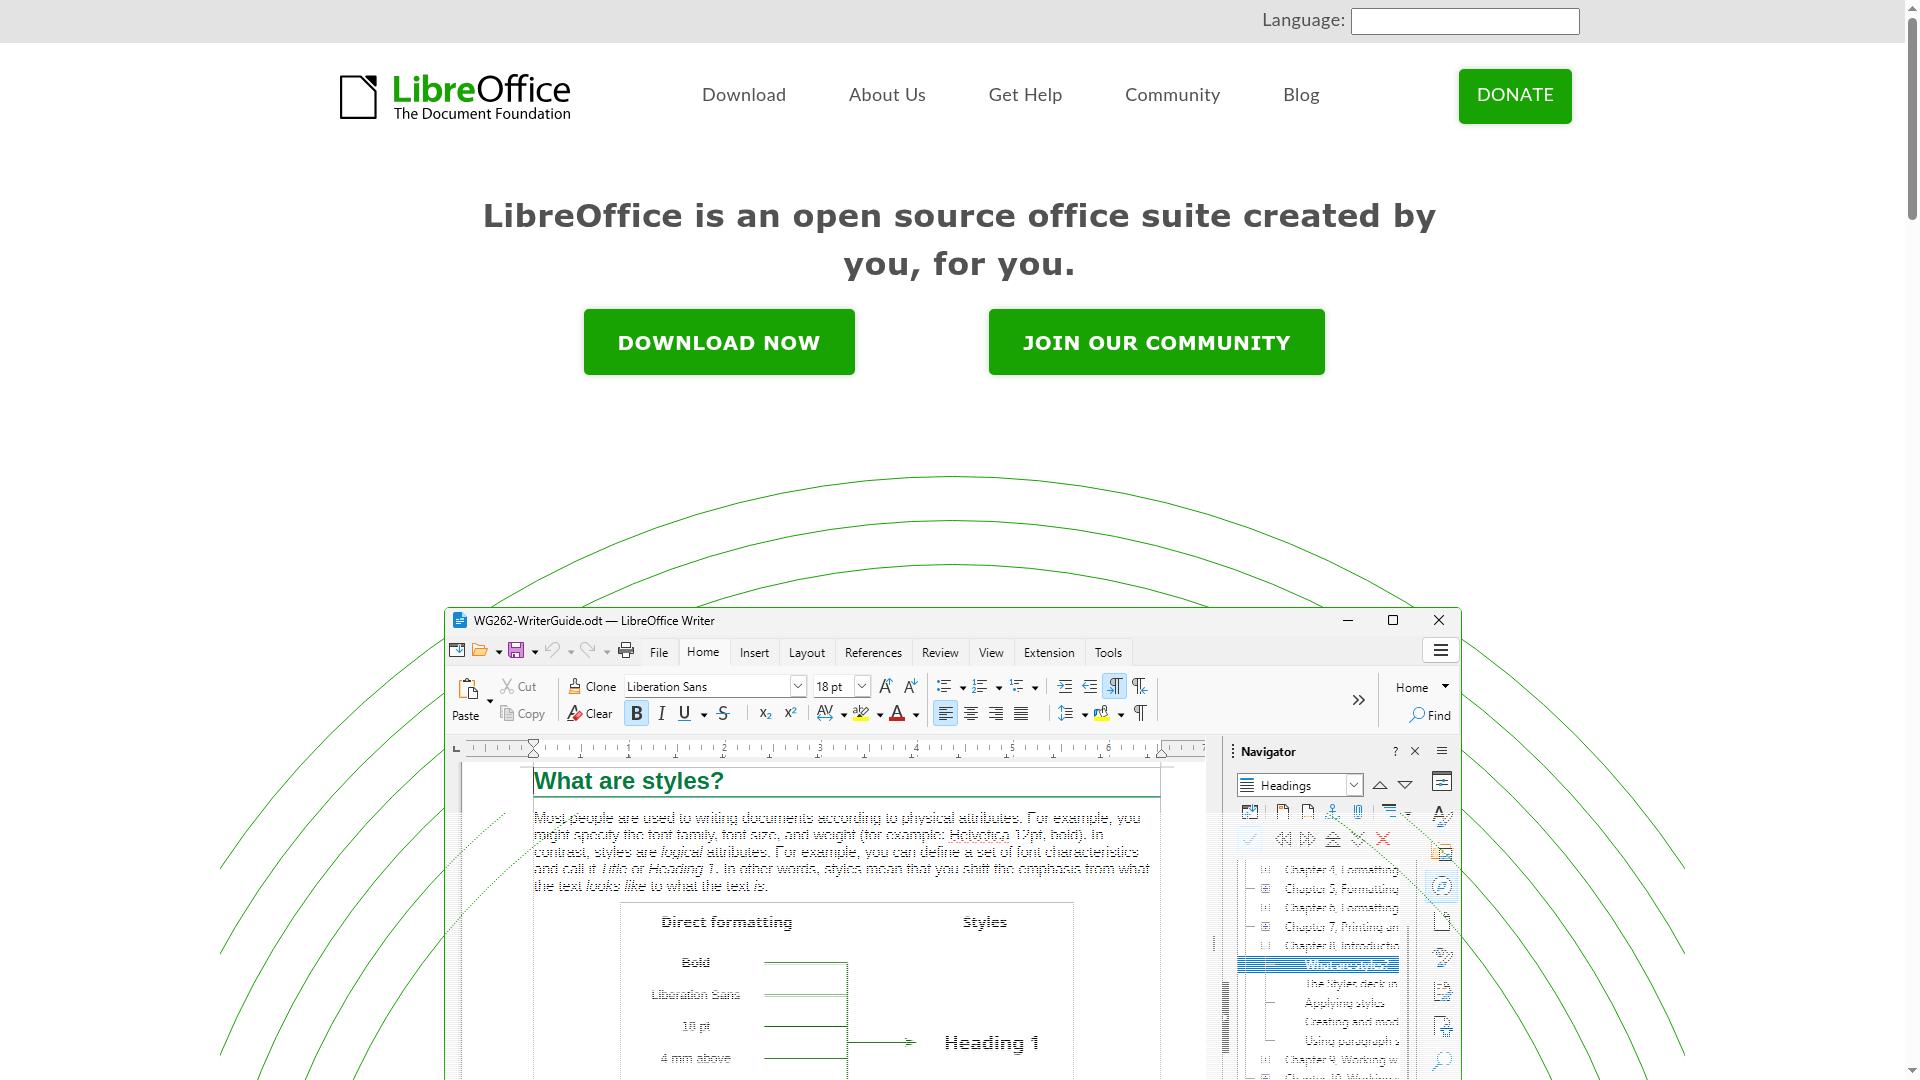The height and width of the screenshot is (1080, 1920).
Task: Click the LibreOffice logo in the header
Action: 455,97
